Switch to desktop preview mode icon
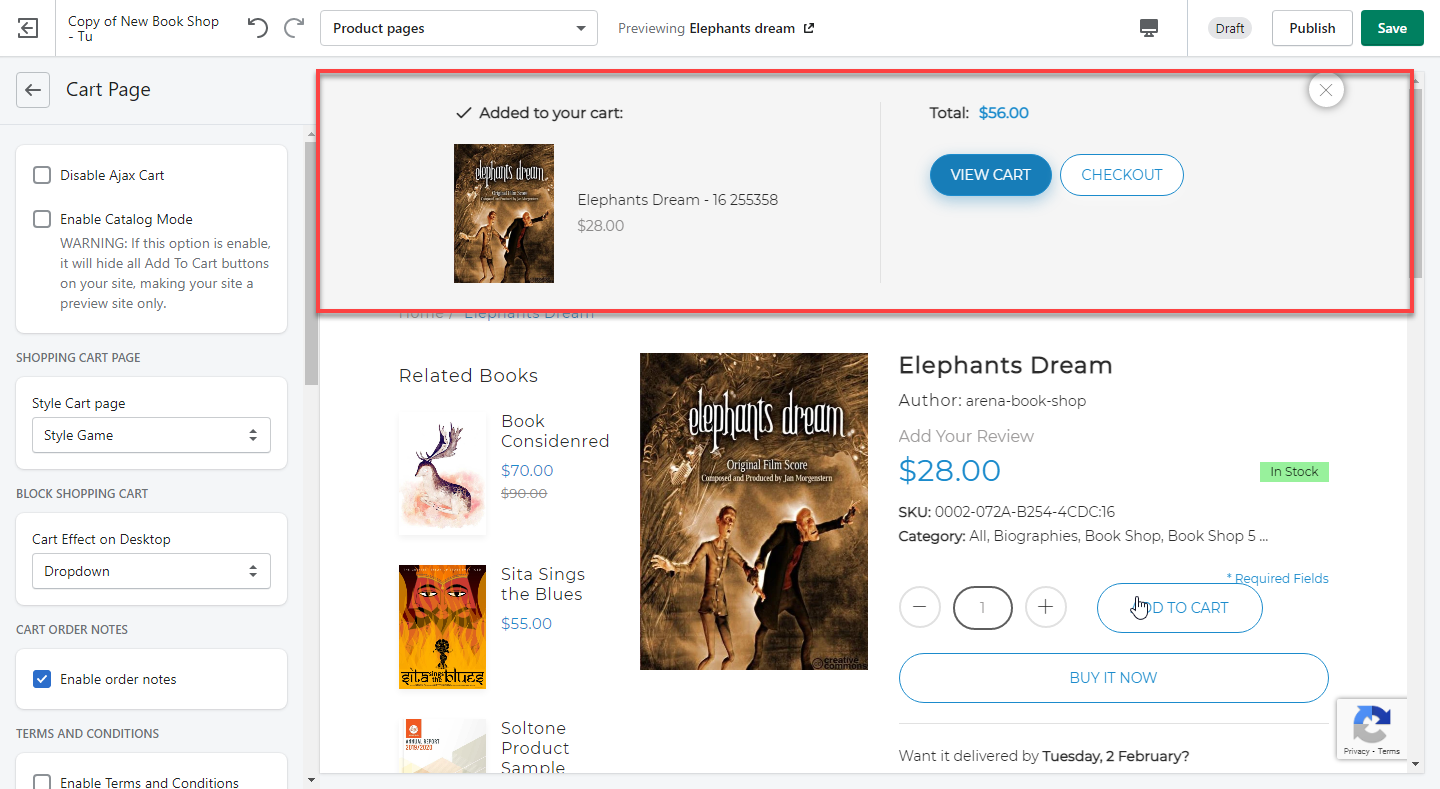 click(1149, 28)
